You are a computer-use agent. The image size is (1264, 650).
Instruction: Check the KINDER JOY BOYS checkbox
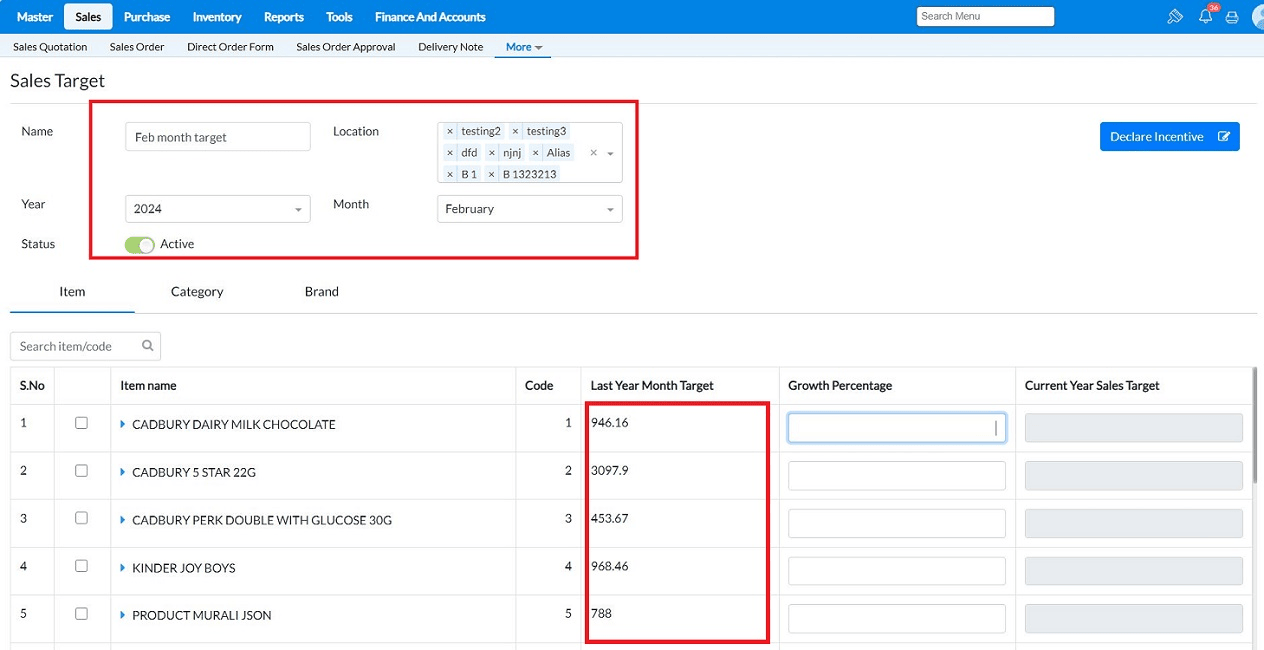(x=82, y=566)
